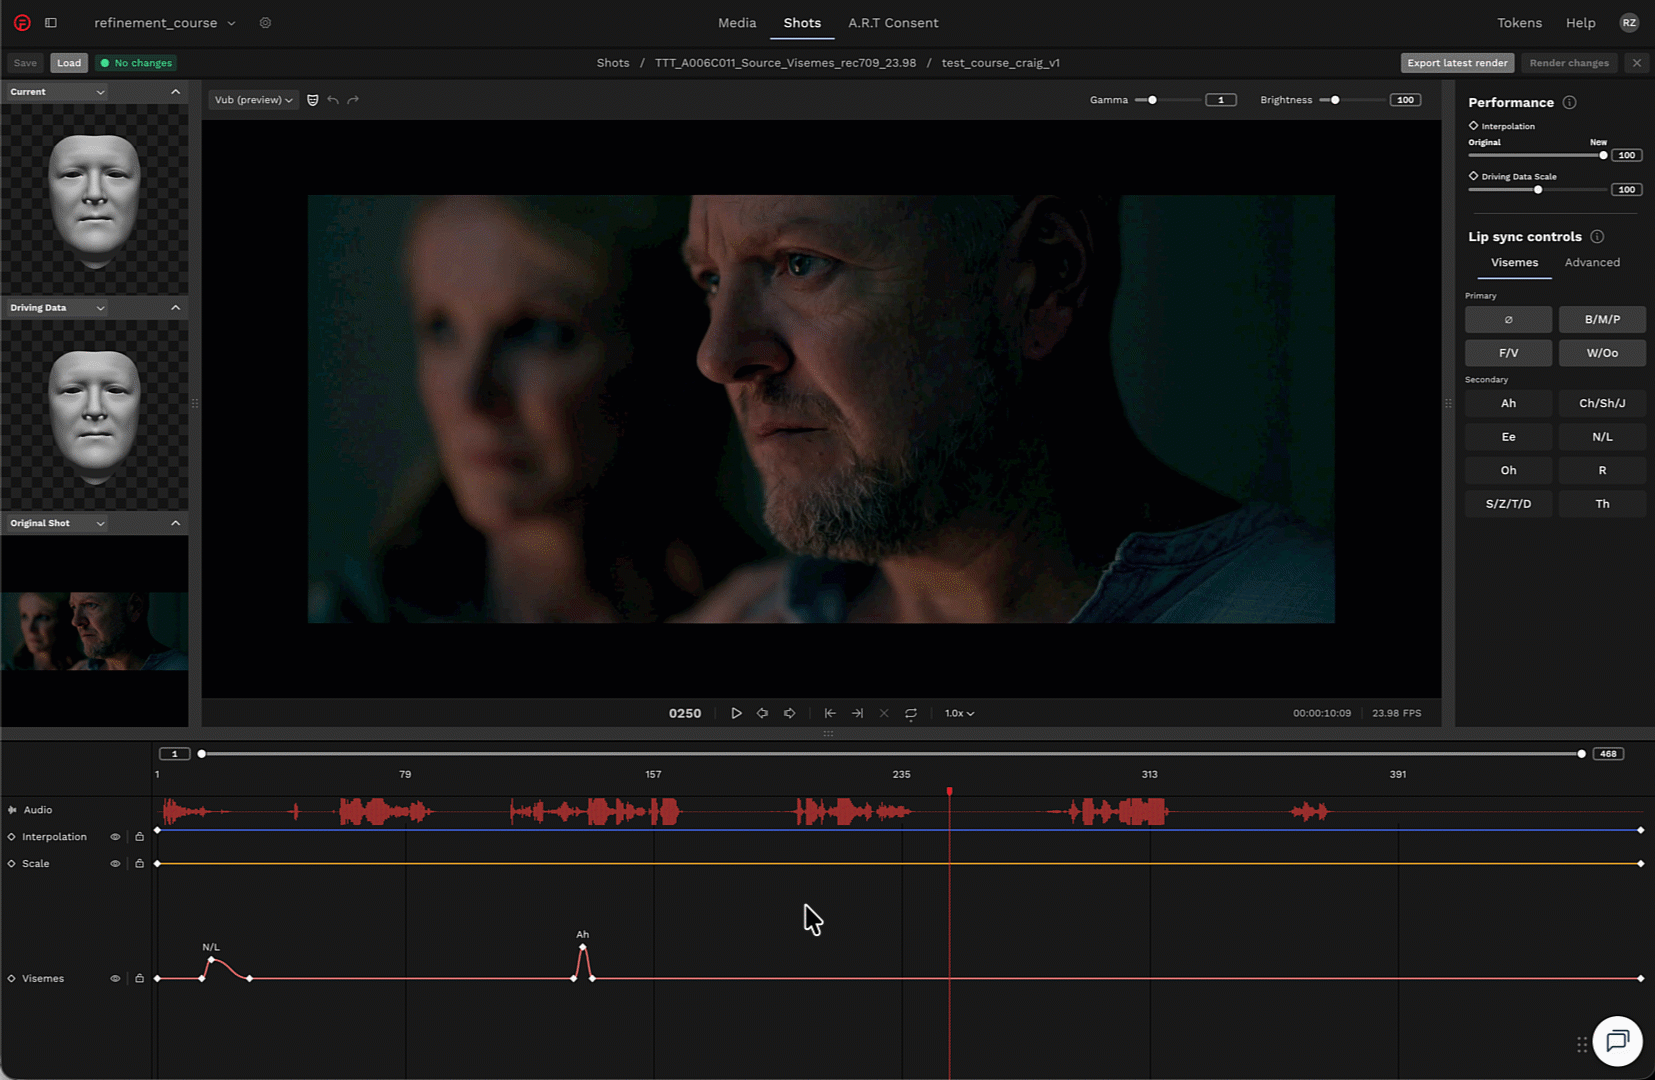Click Interpolation track keyframe diamond icon
This screenshot has width=1655, height=1080.
(x=12, y=837)
